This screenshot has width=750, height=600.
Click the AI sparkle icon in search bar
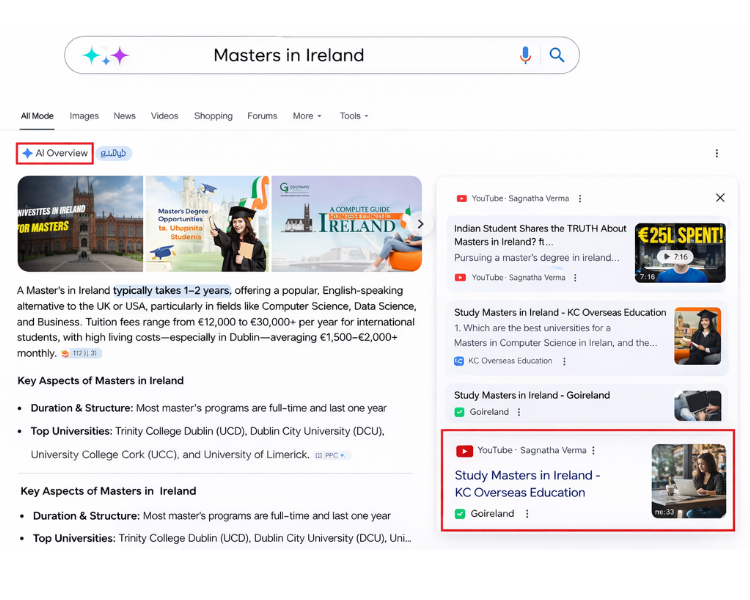(x=106, y=56)
